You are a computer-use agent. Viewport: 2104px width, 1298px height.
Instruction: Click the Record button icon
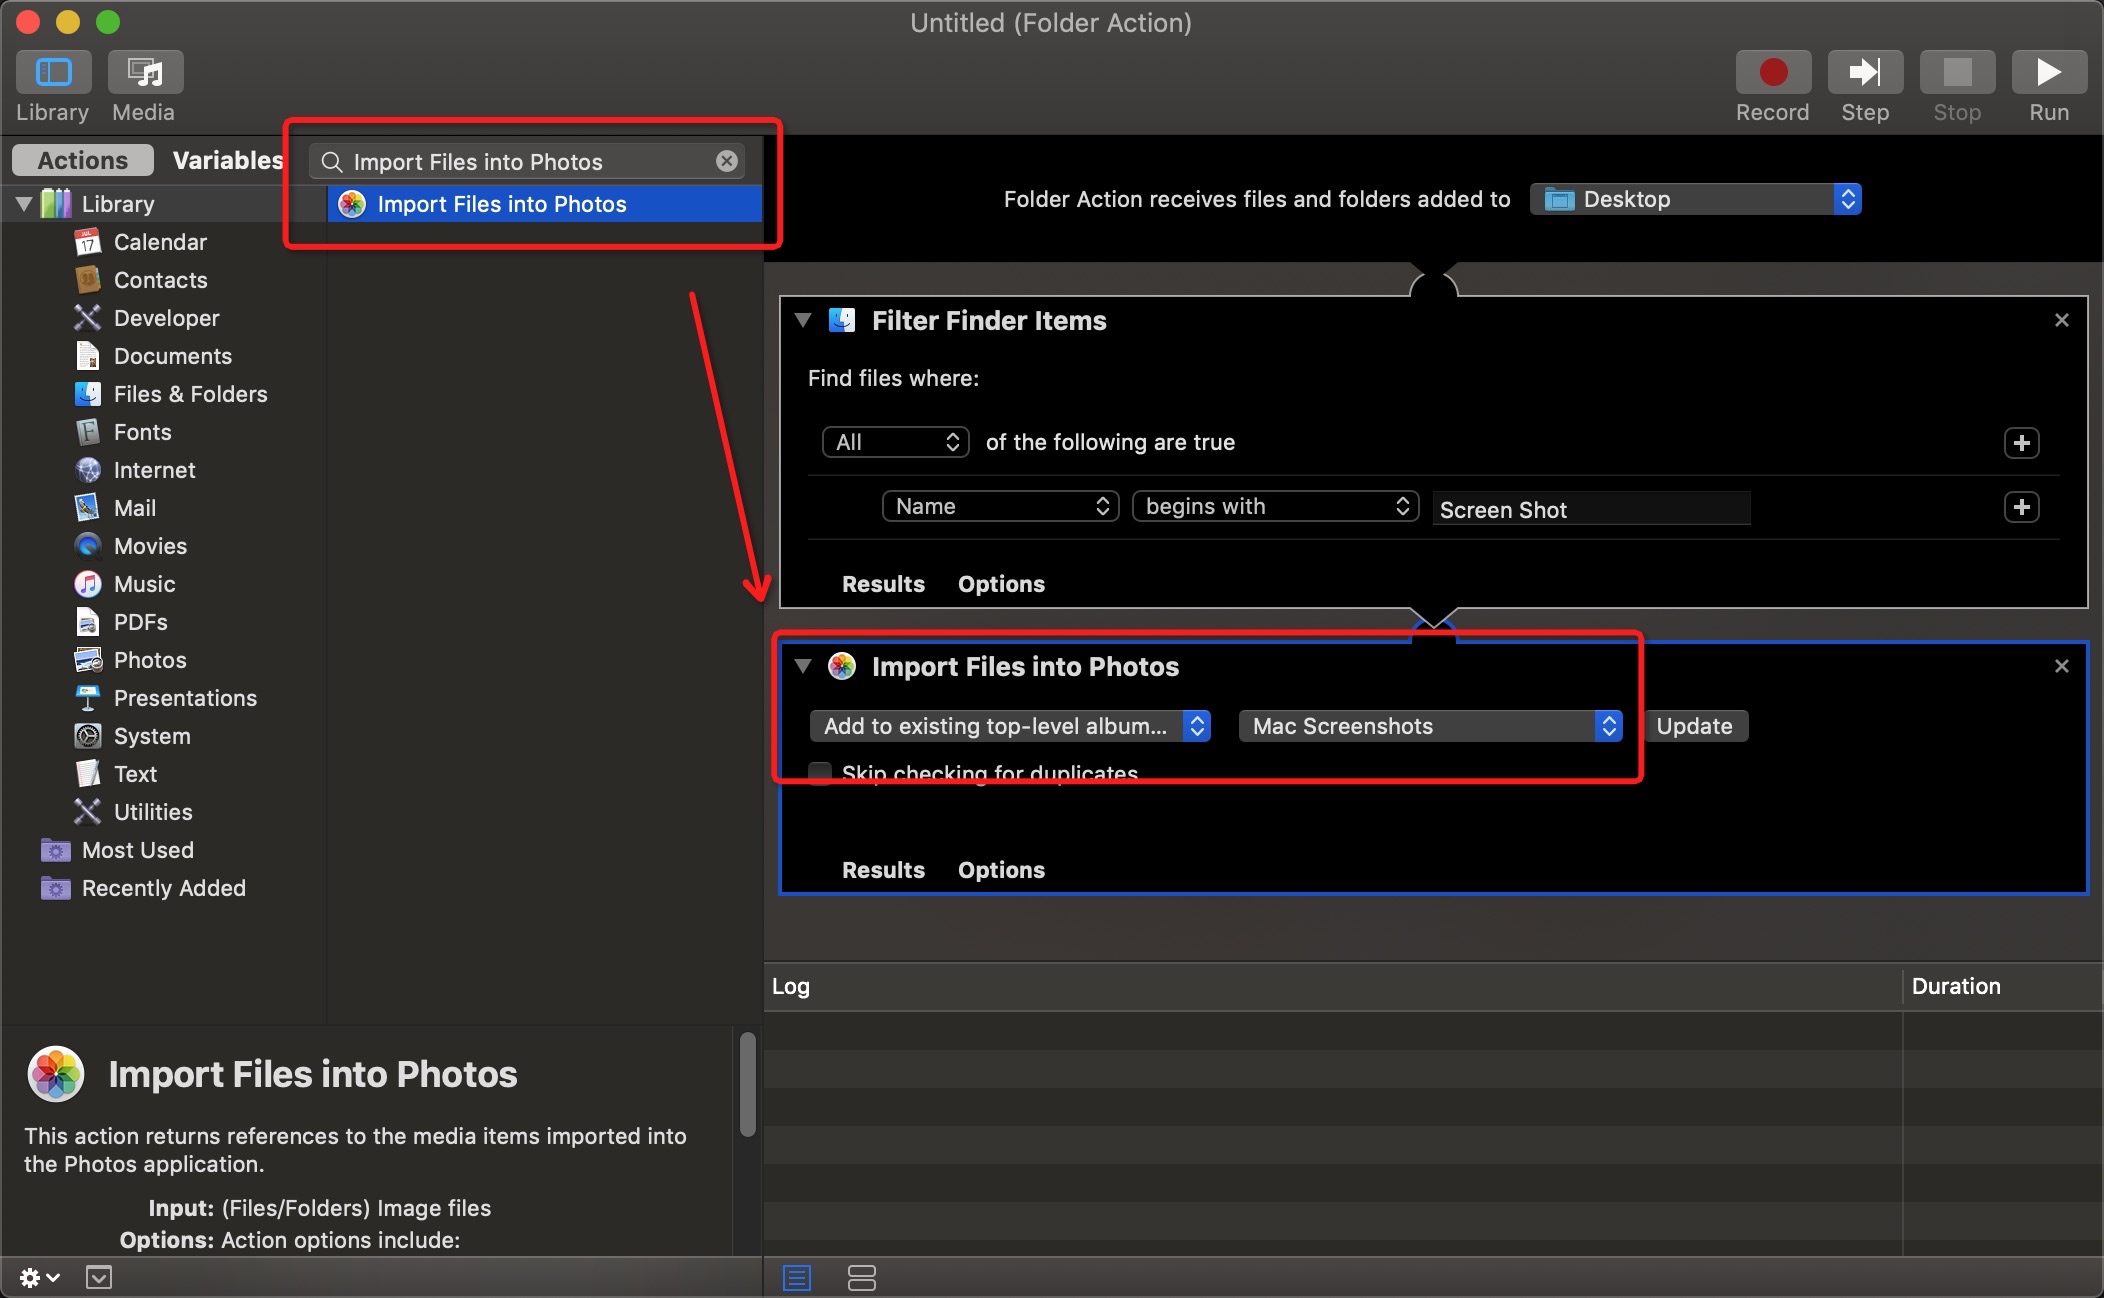coord(1772,72)
